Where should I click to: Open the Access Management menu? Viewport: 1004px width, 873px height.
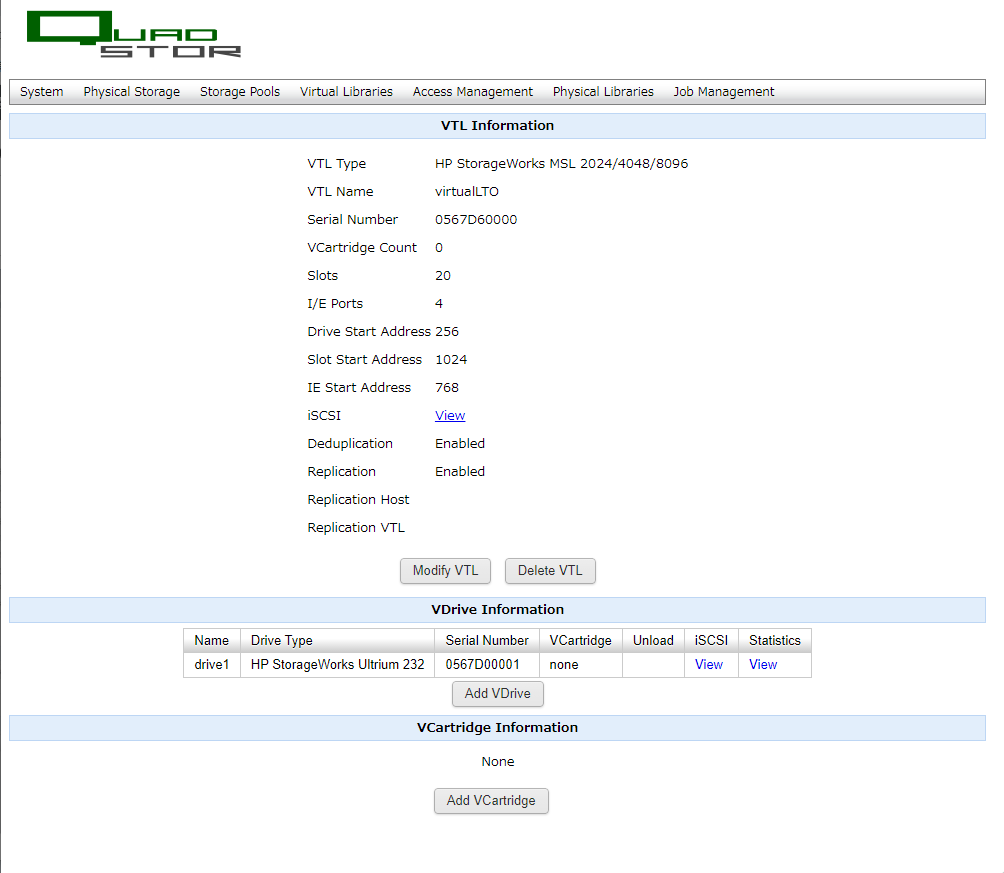point(473,92)
